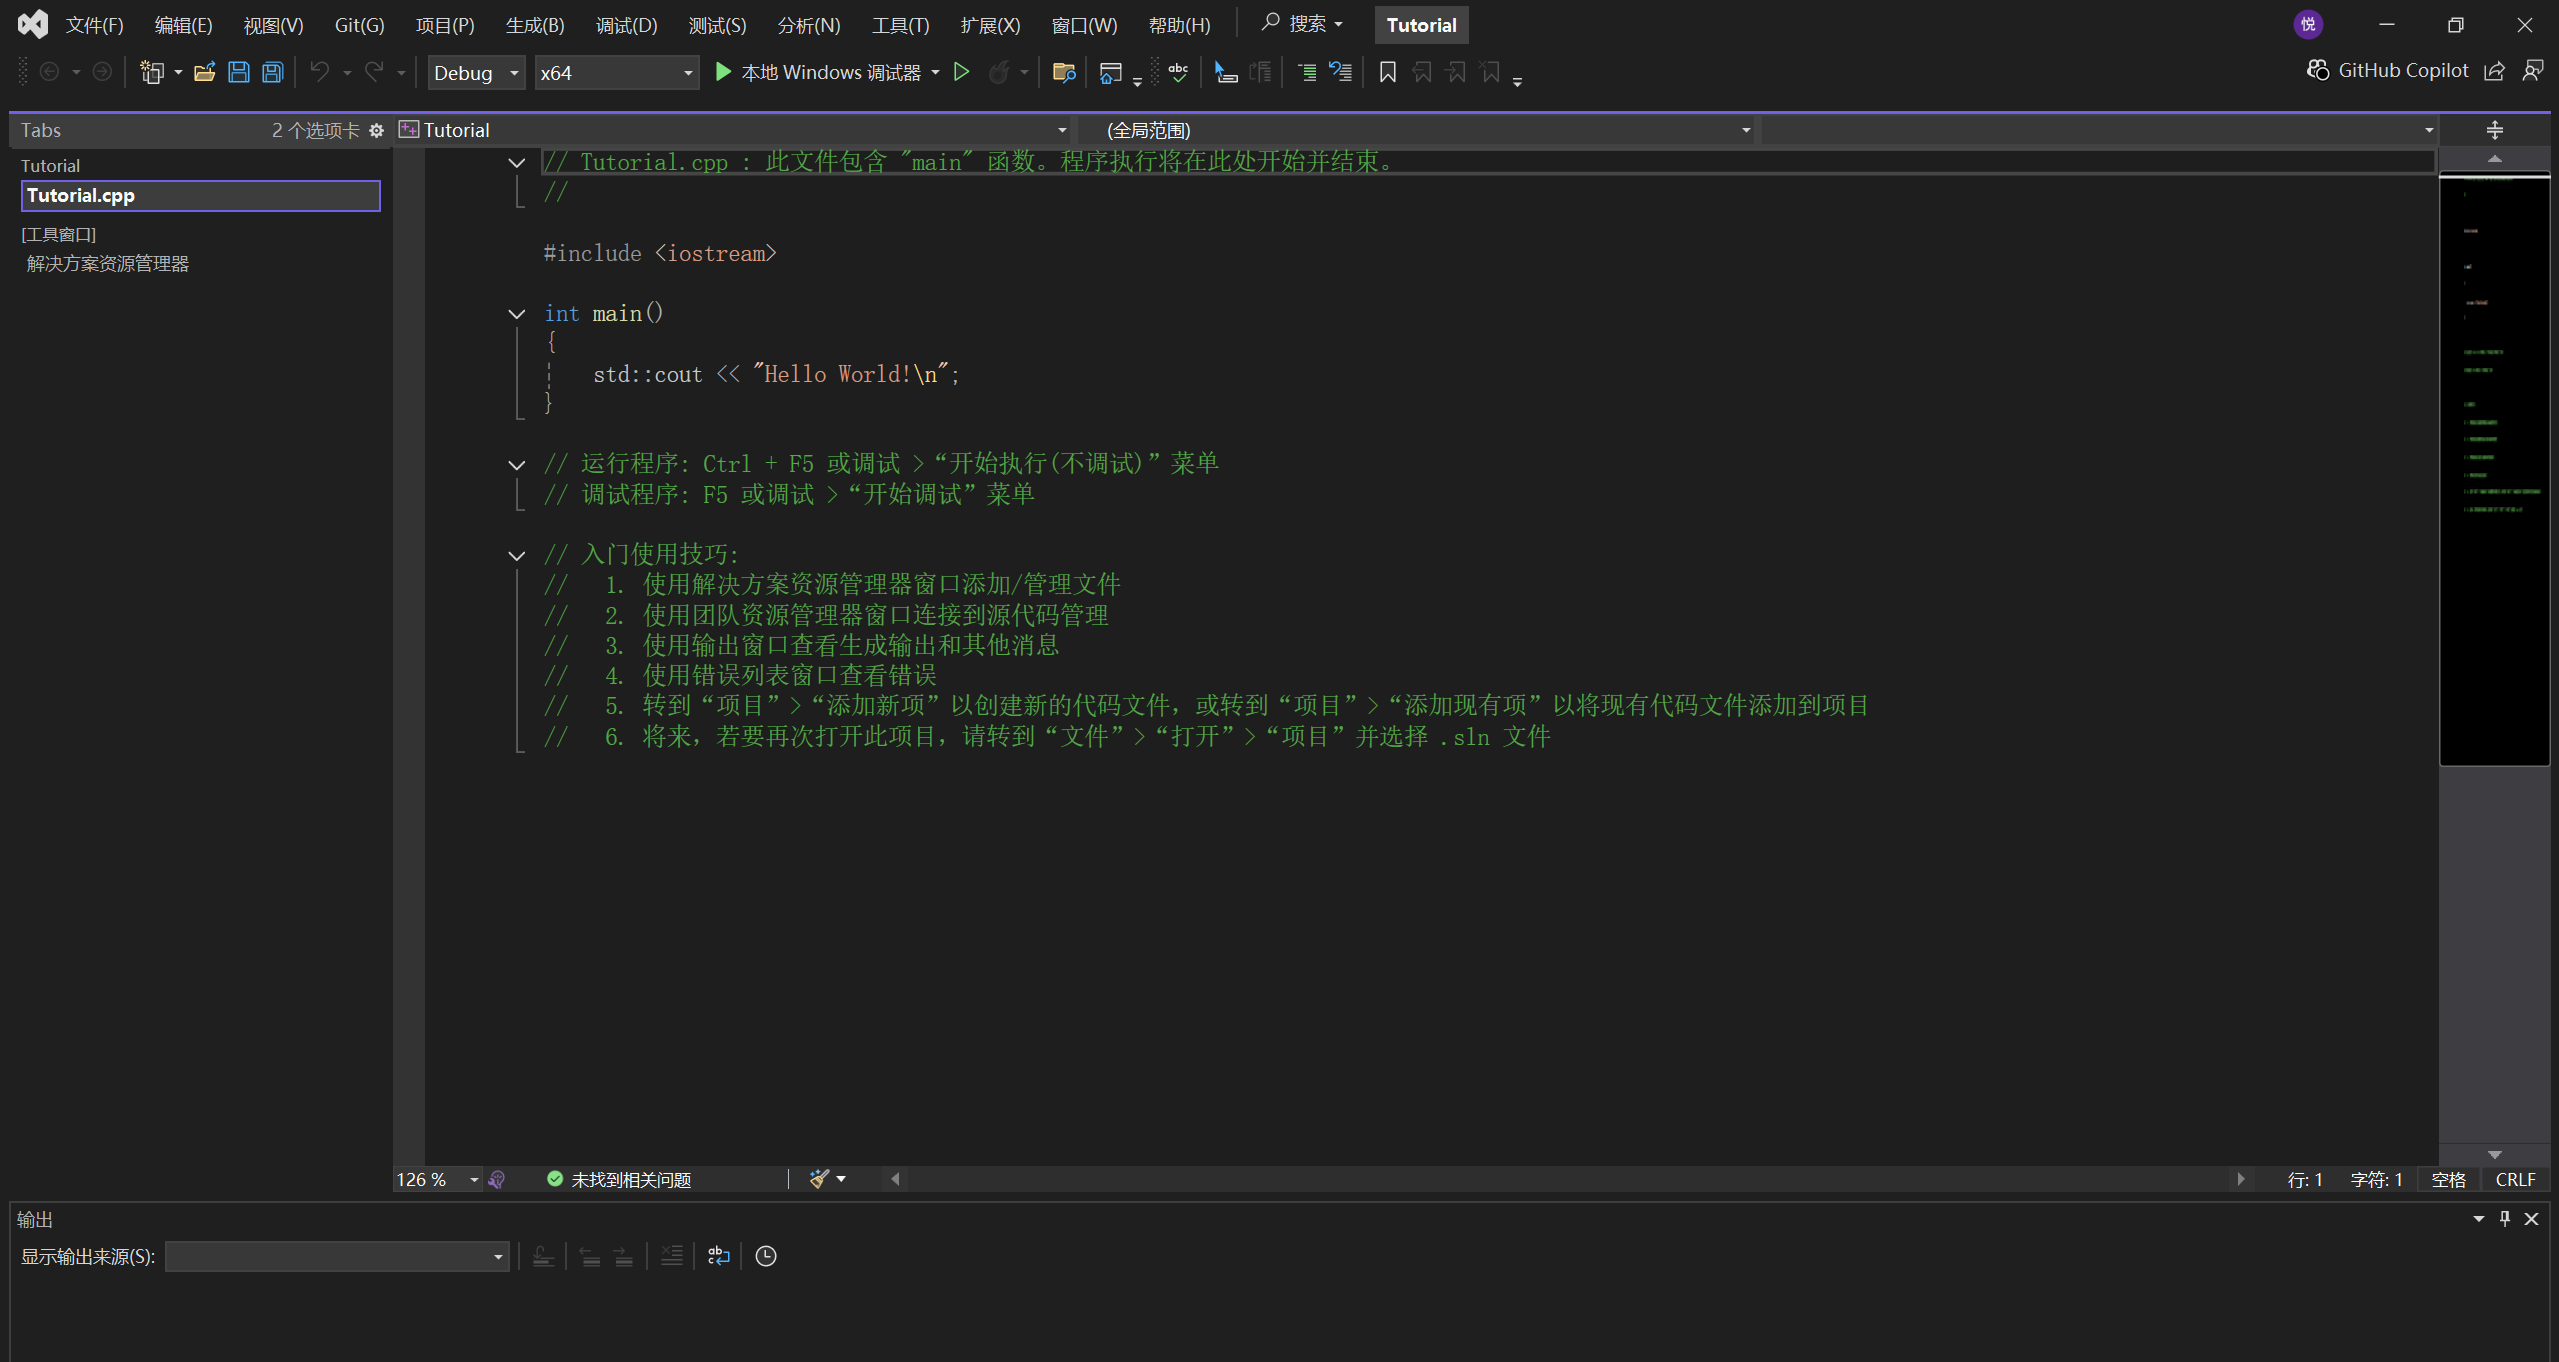Navigate forward with the circled right arrow
Viewport: 2559px width, 1362px height.
pyautogui.click(x=102, y=72)
